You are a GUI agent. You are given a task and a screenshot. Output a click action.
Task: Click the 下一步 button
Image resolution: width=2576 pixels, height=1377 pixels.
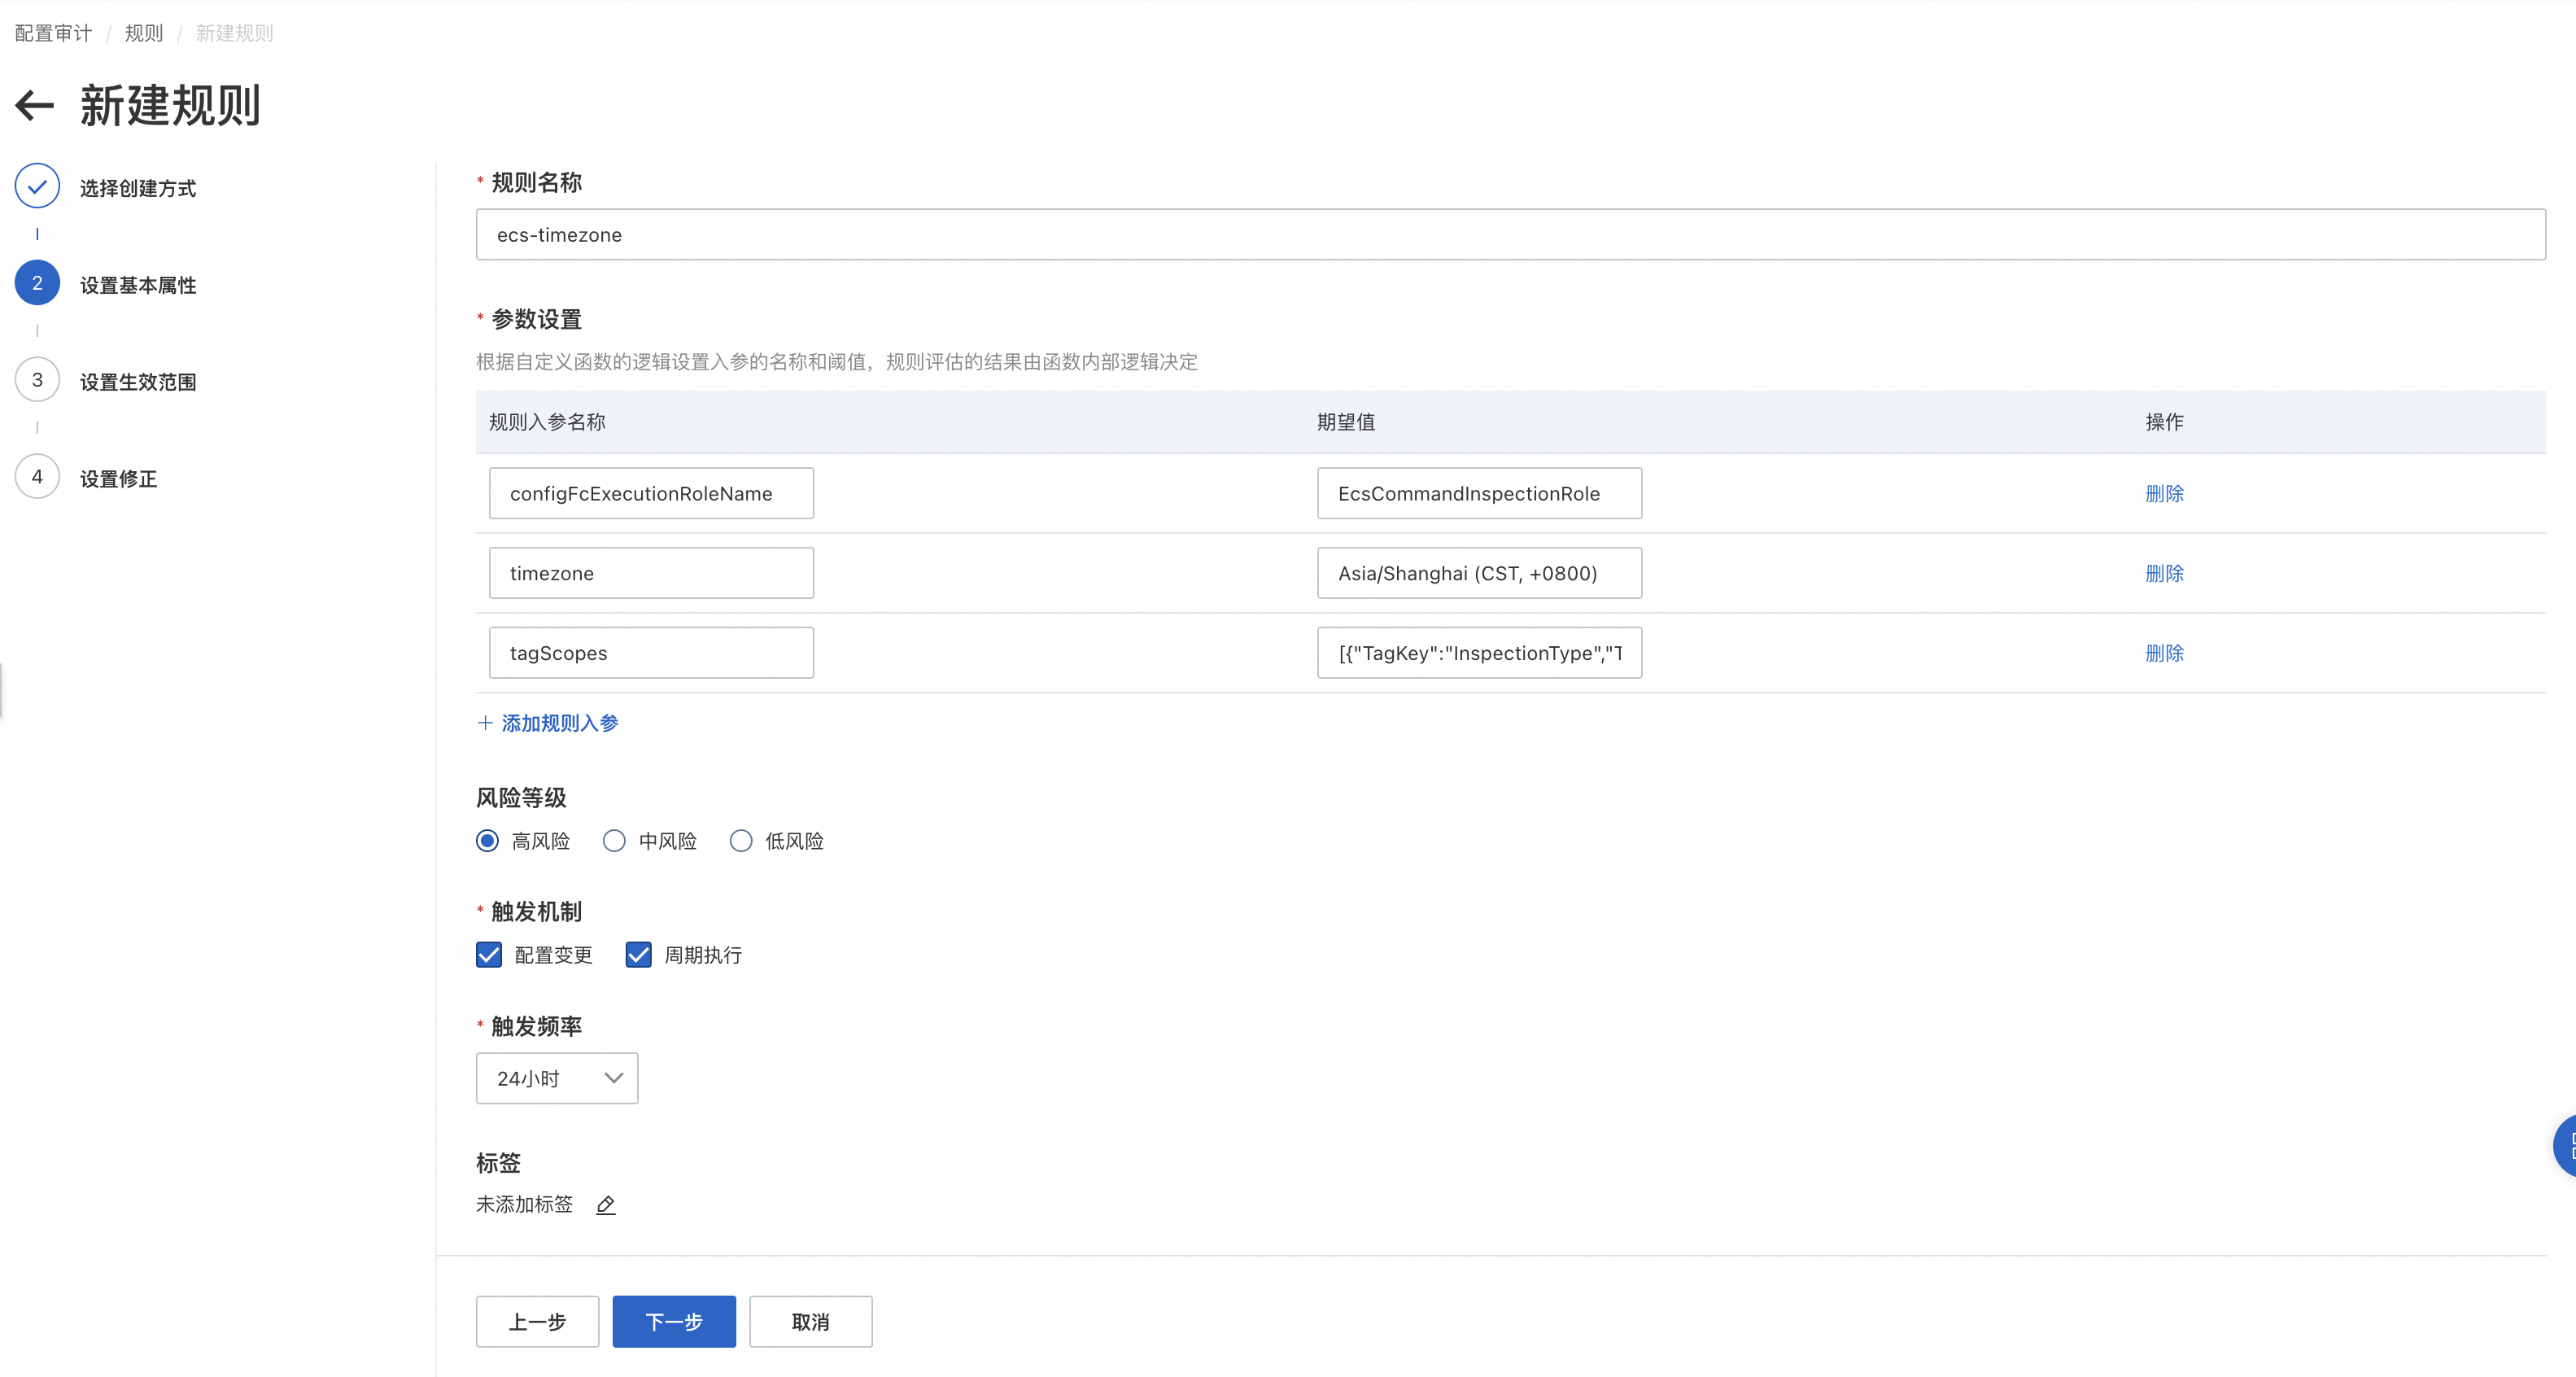pos(674,1322)
